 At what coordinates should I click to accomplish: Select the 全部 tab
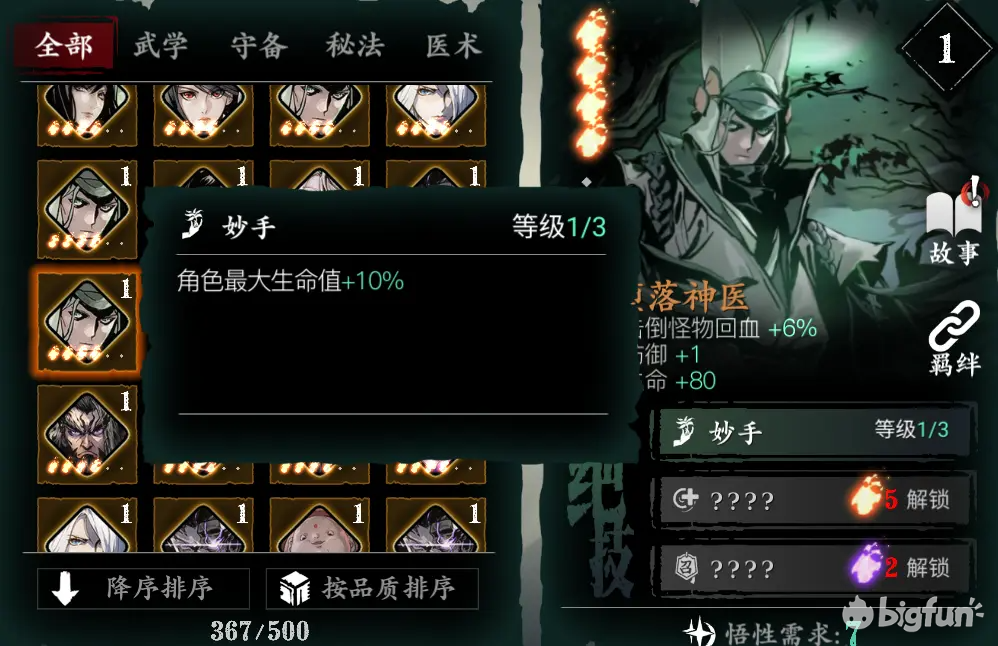point(64,45)
